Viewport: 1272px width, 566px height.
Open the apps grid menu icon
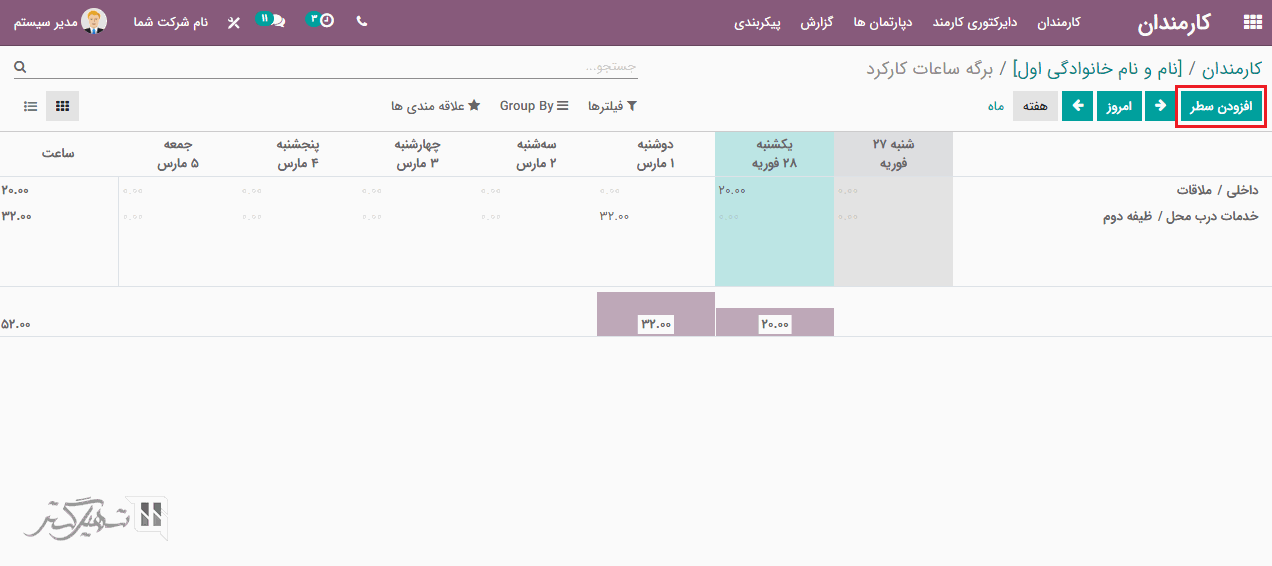(1251, 22)
